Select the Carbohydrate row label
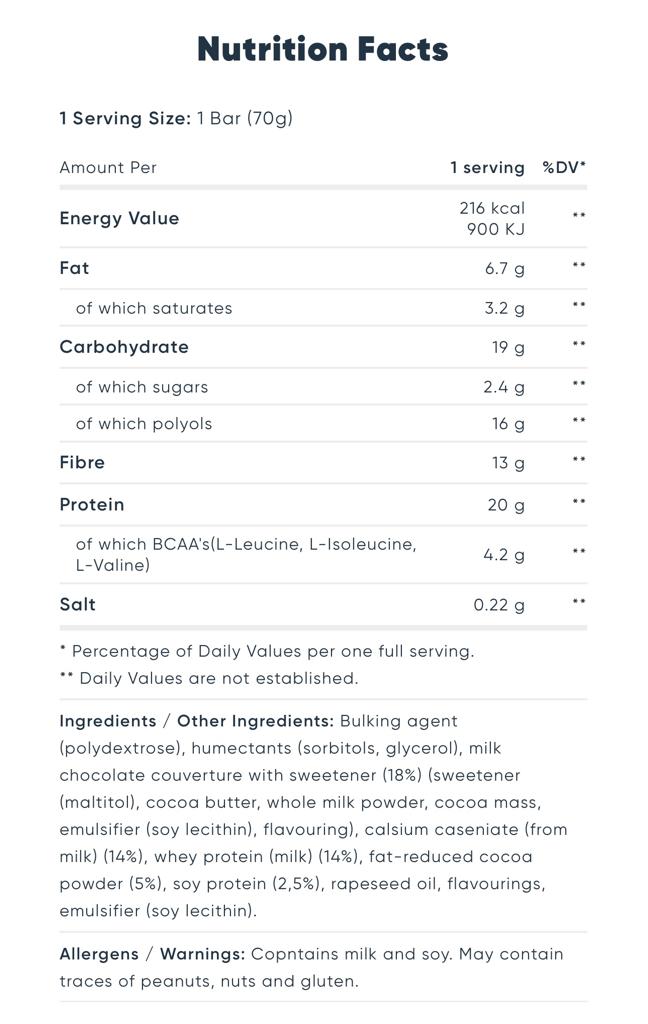Image resolution: width=648 pixels, height=1024 pixels. click(124, 347)
